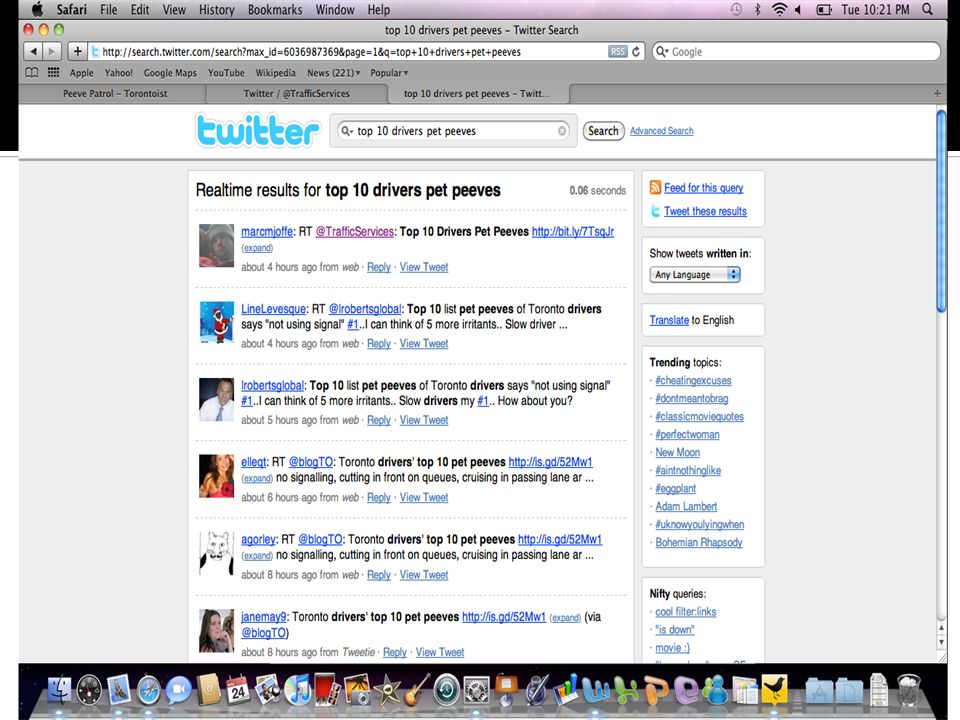
Task: Click the Safari address bar URL
Action: click(x=311, y=52)
